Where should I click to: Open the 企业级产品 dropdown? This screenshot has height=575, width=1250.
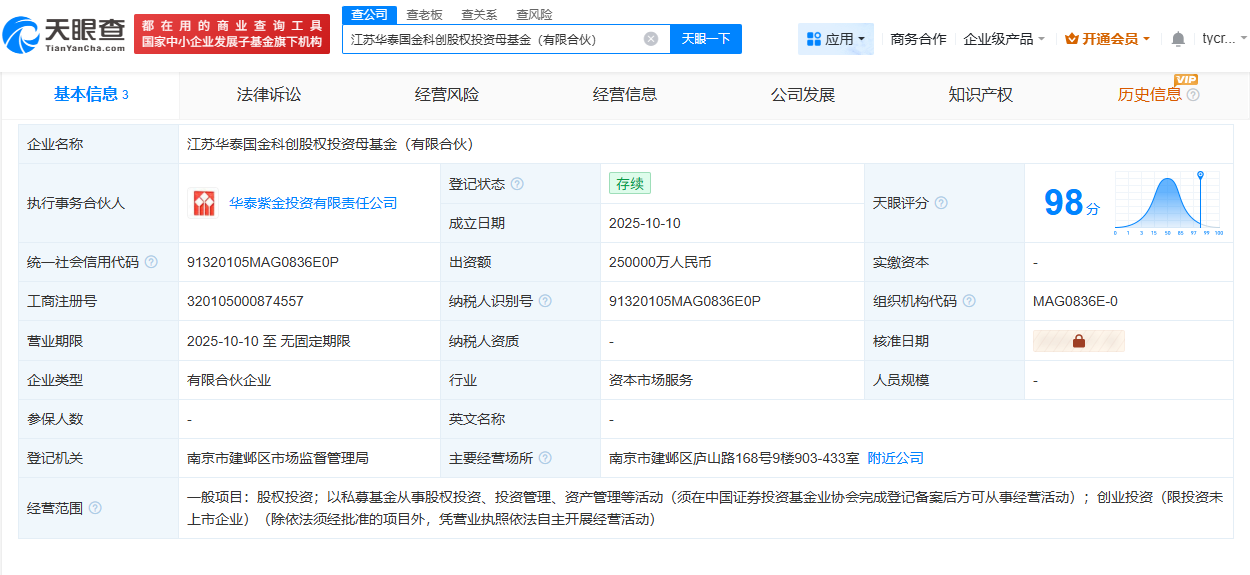[x=1003, y=39]
